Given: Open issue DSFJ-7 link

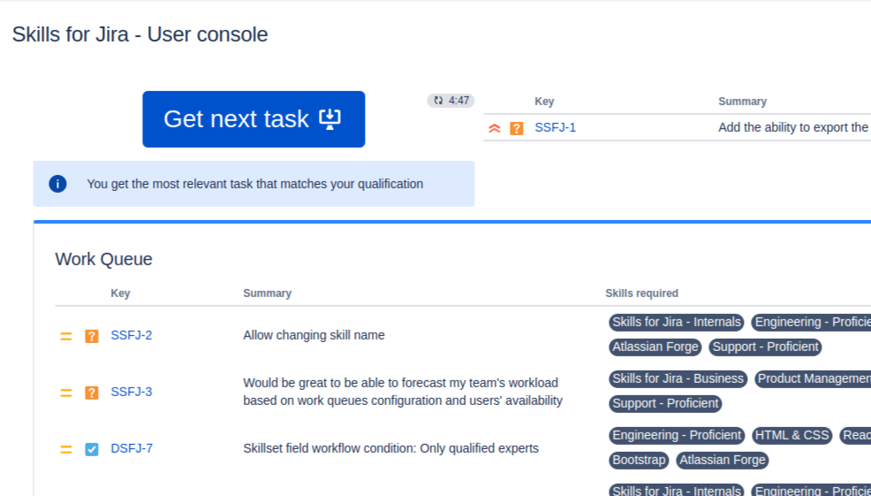Looking at the screenshot, I should 132,449.
